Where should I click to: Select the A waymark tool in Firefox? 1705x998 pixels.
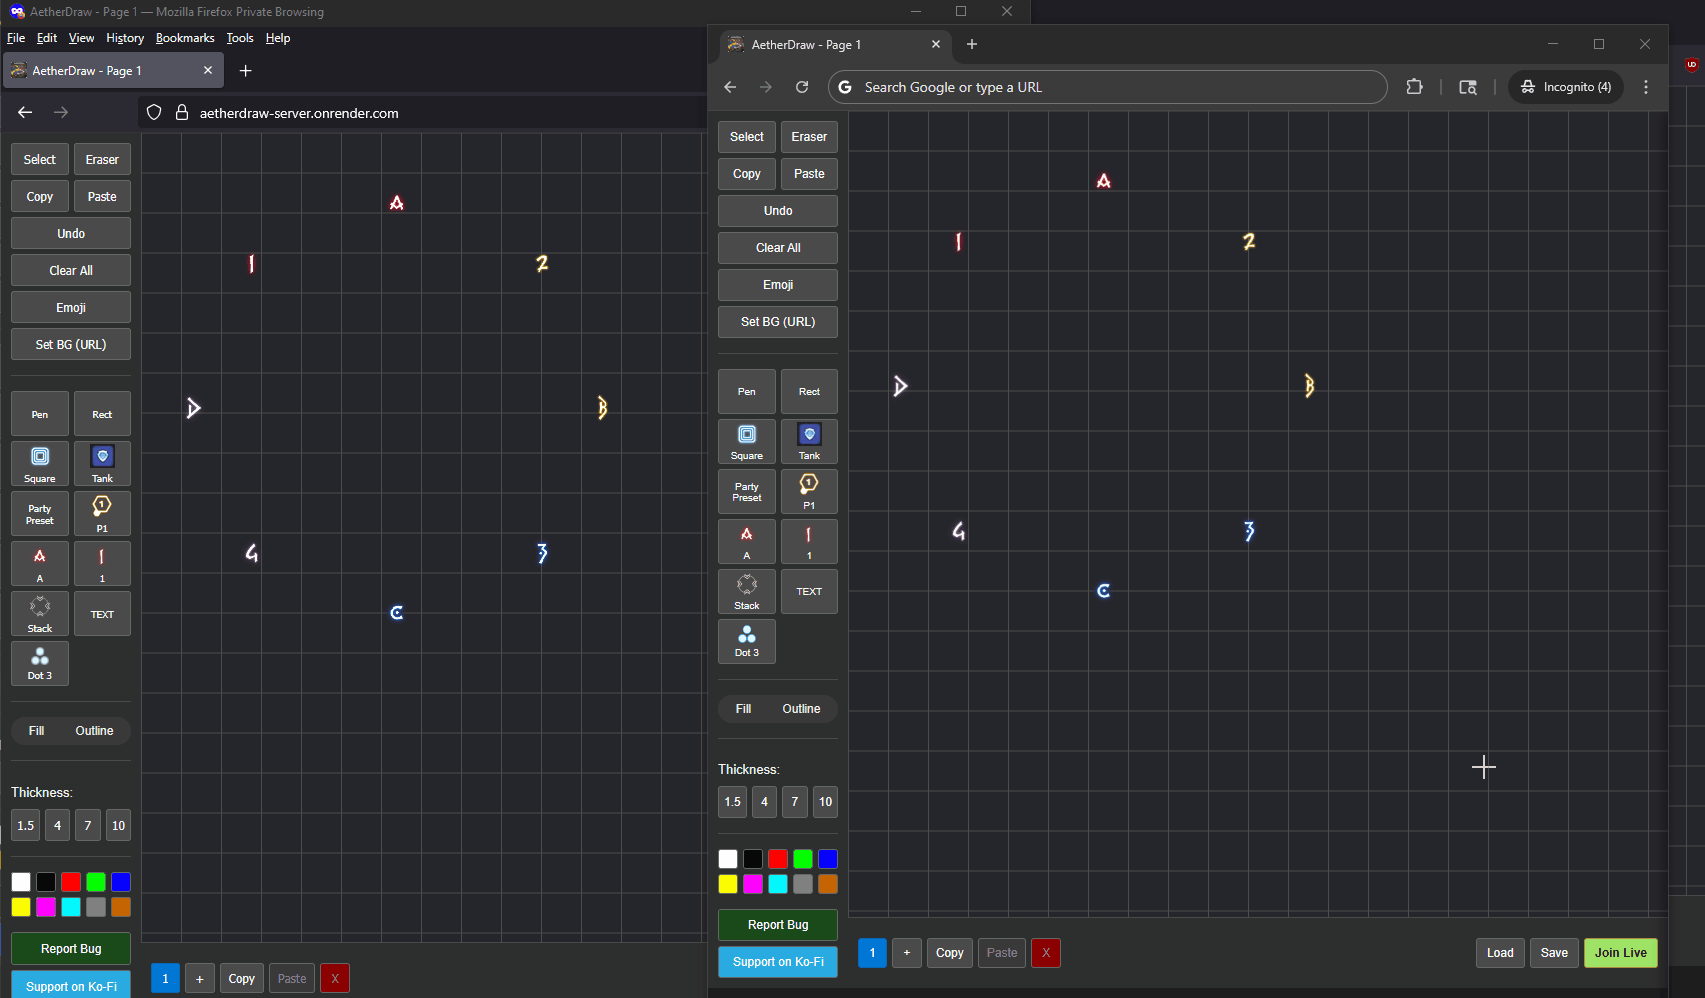(40, 564)
